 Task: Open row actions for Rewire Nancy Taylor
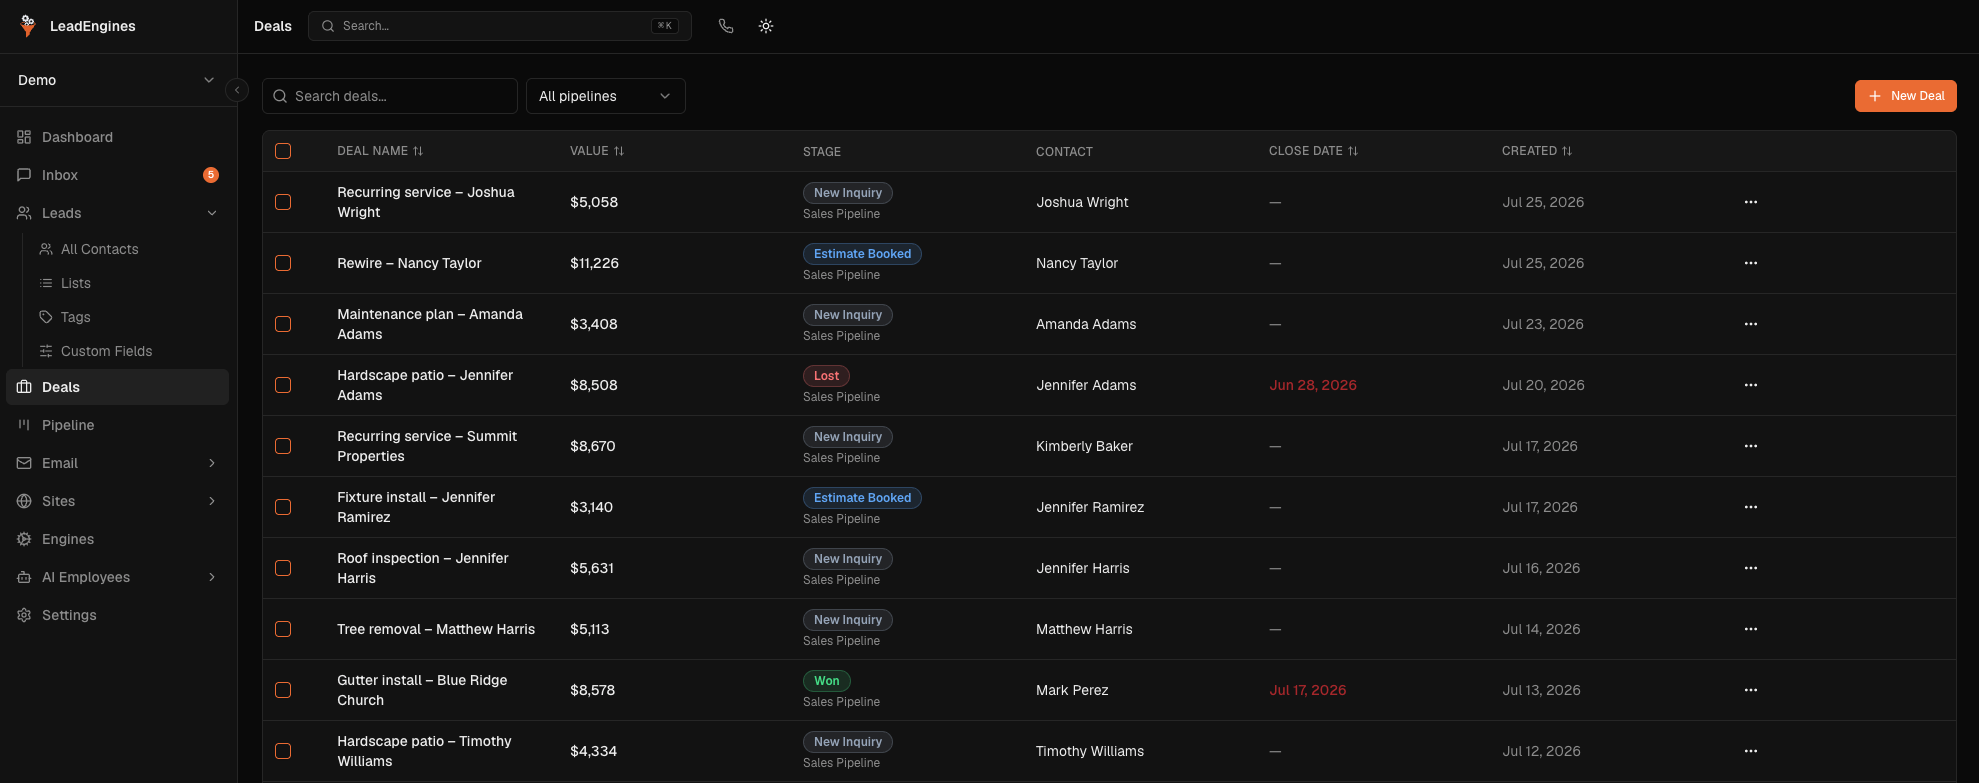[1751, 263]
